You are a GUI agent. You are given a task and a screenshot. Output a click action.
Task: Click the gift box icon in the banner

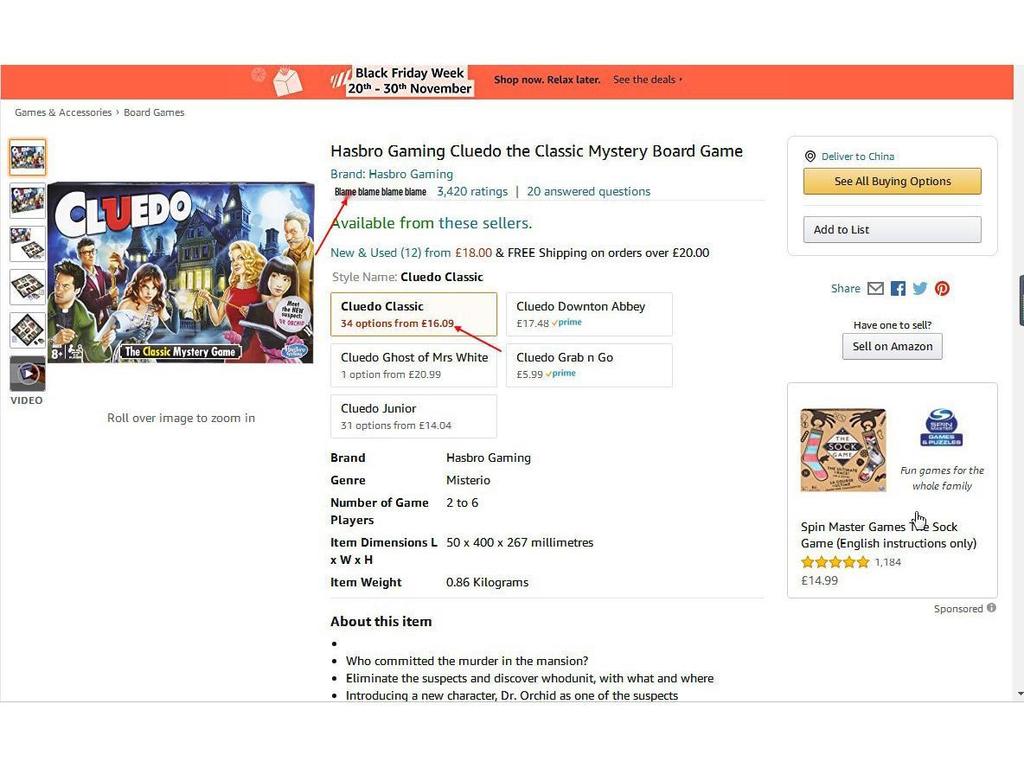289,79
